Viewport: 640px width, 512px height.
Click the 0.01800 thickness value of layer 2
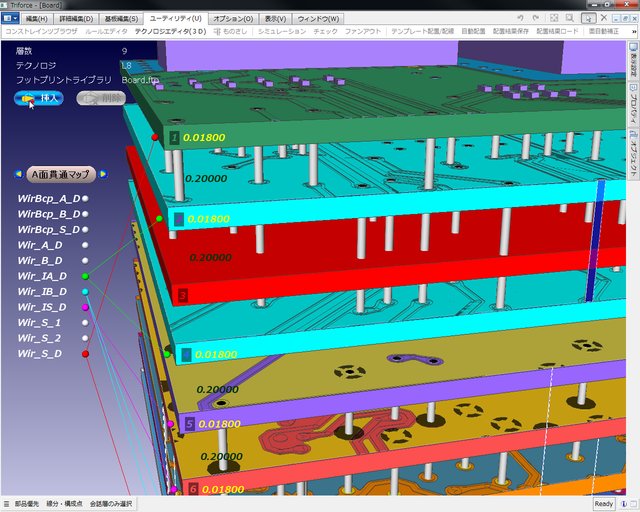coord(209,218)
